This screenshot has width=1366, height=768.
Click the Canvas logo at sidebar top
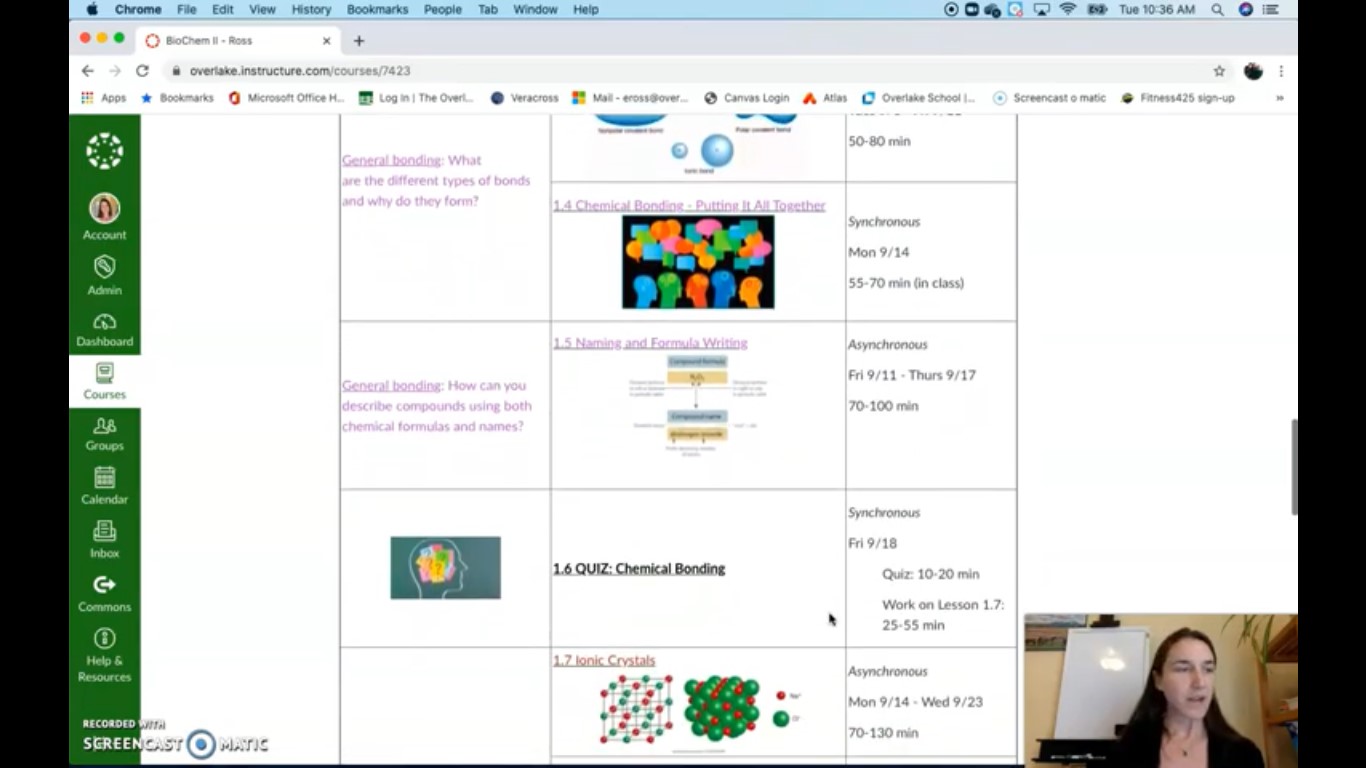coord(104,151)
